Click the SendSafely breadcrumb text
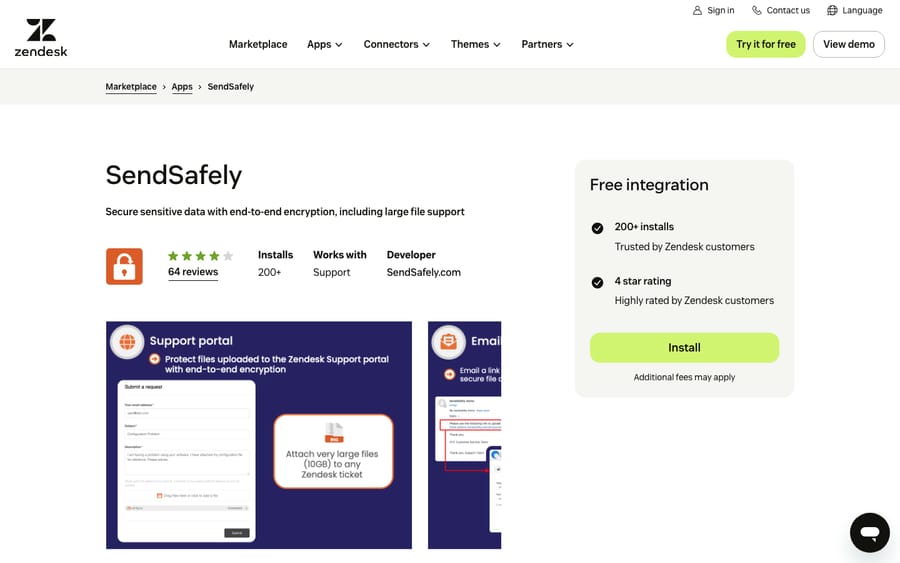The image size is (900, 563). [231, 87]
